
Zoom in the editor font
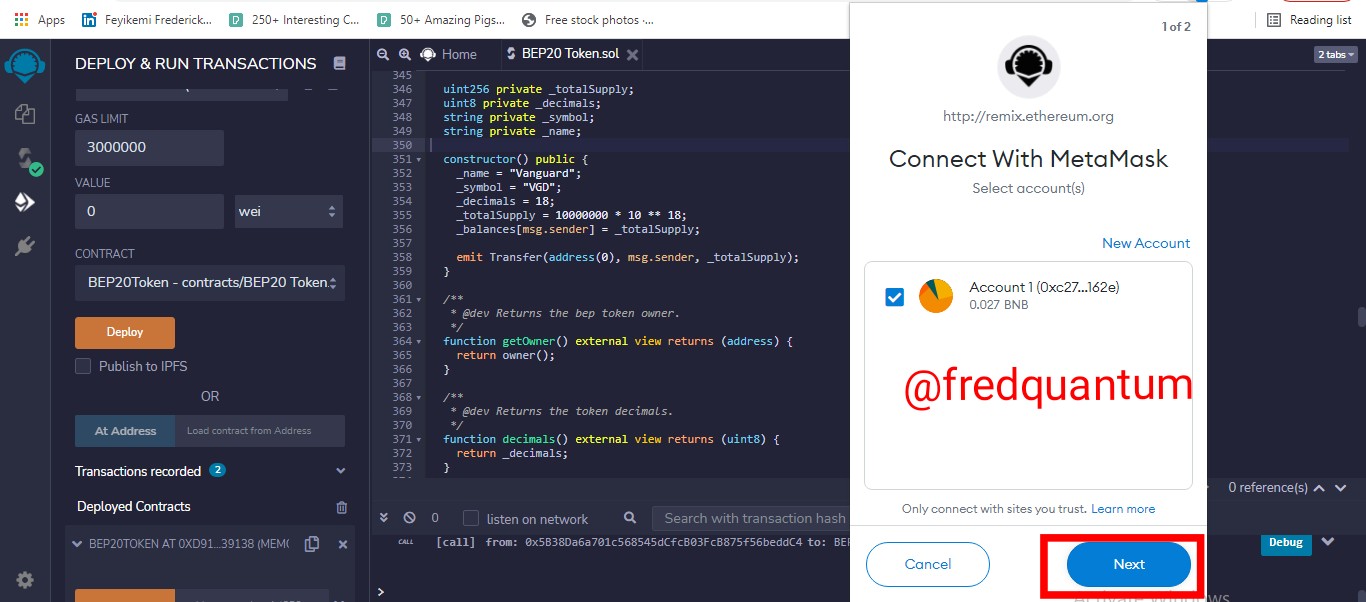tap(405, 54)
